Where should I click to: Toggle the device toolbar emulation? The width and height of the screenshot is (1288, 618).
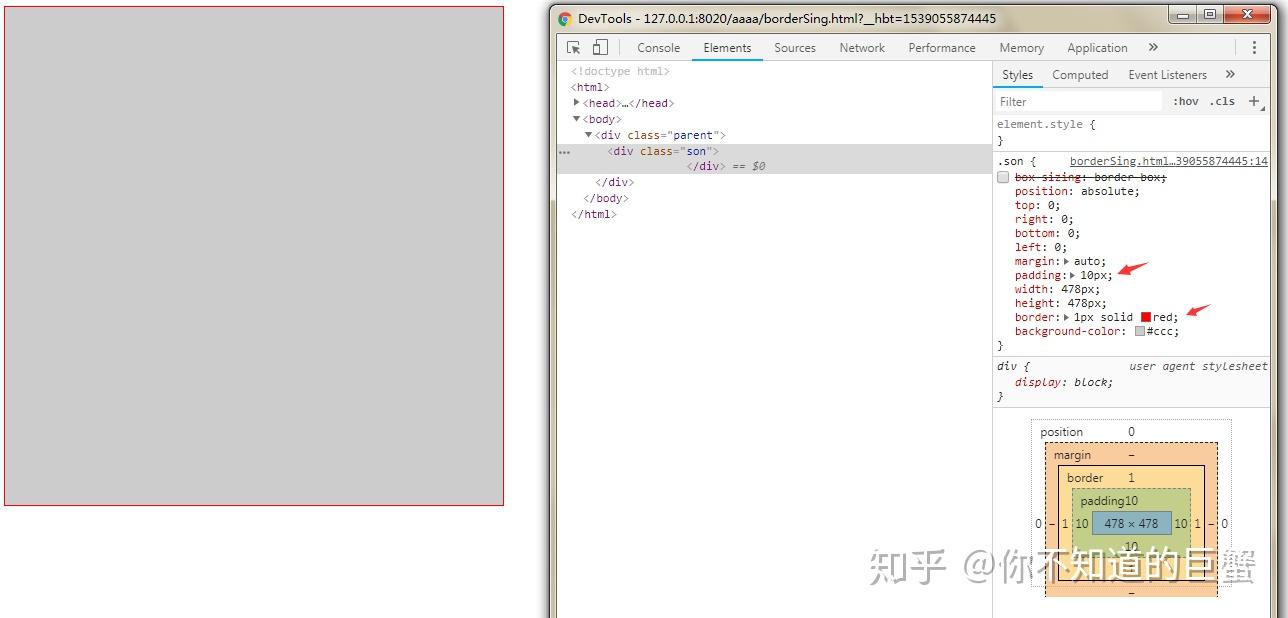click(600, 47)
